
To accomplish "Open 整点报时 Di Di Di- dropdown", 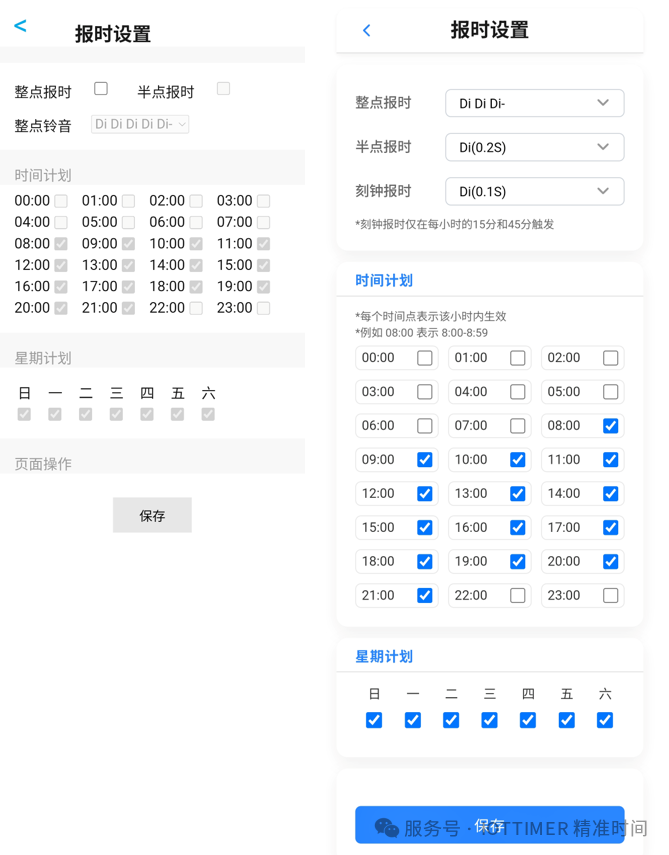I will [x=534, y=103].
